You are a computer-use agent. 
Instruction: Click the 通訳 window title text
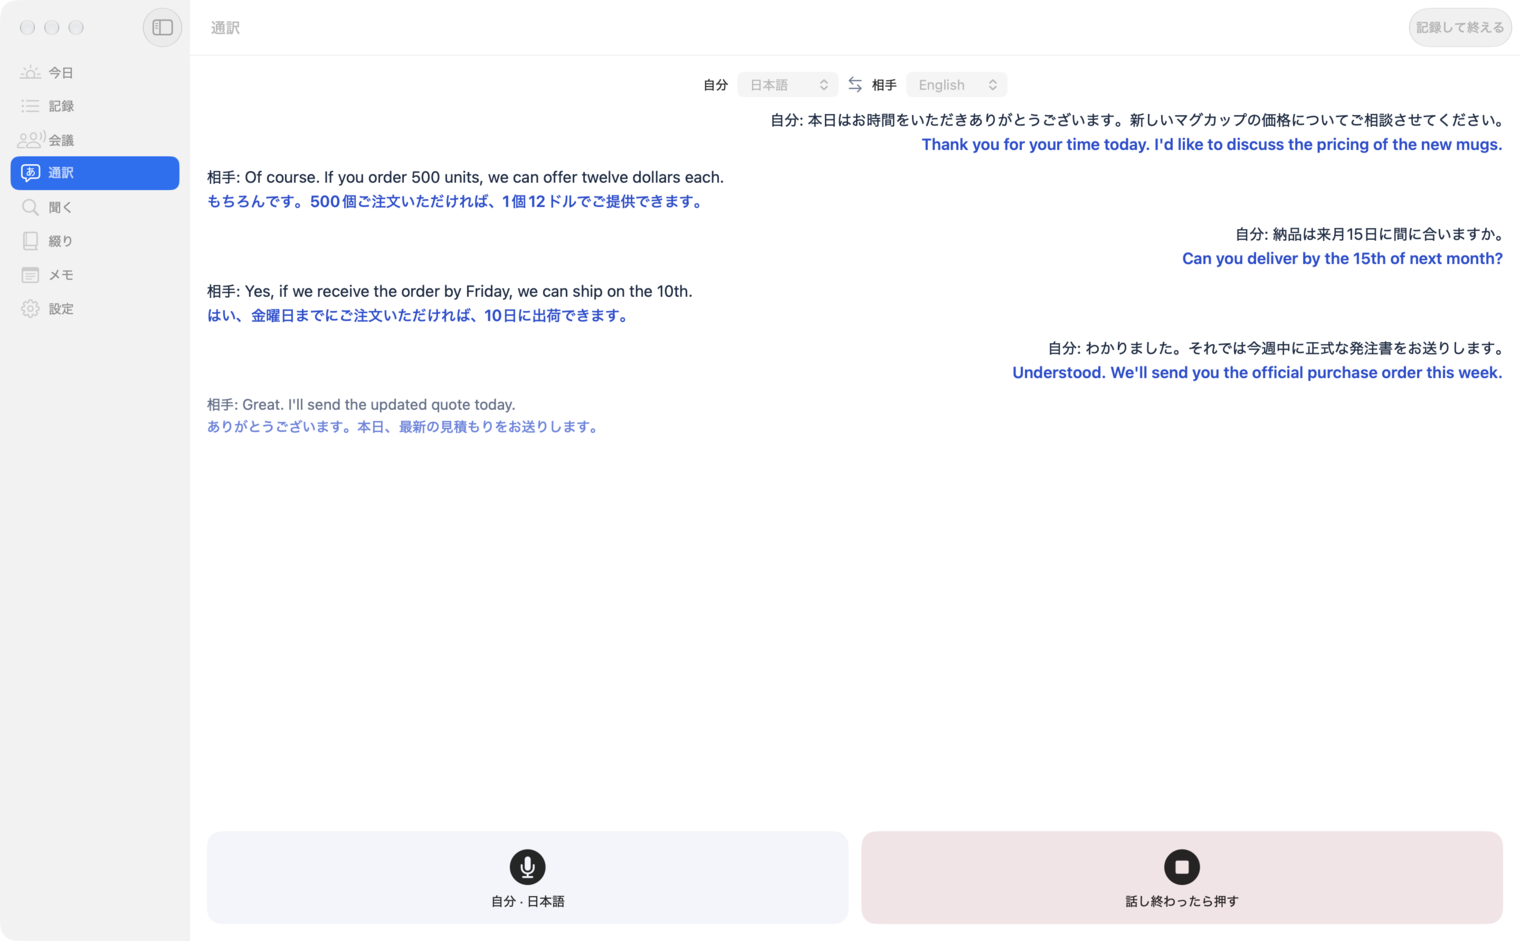[225, 27]
